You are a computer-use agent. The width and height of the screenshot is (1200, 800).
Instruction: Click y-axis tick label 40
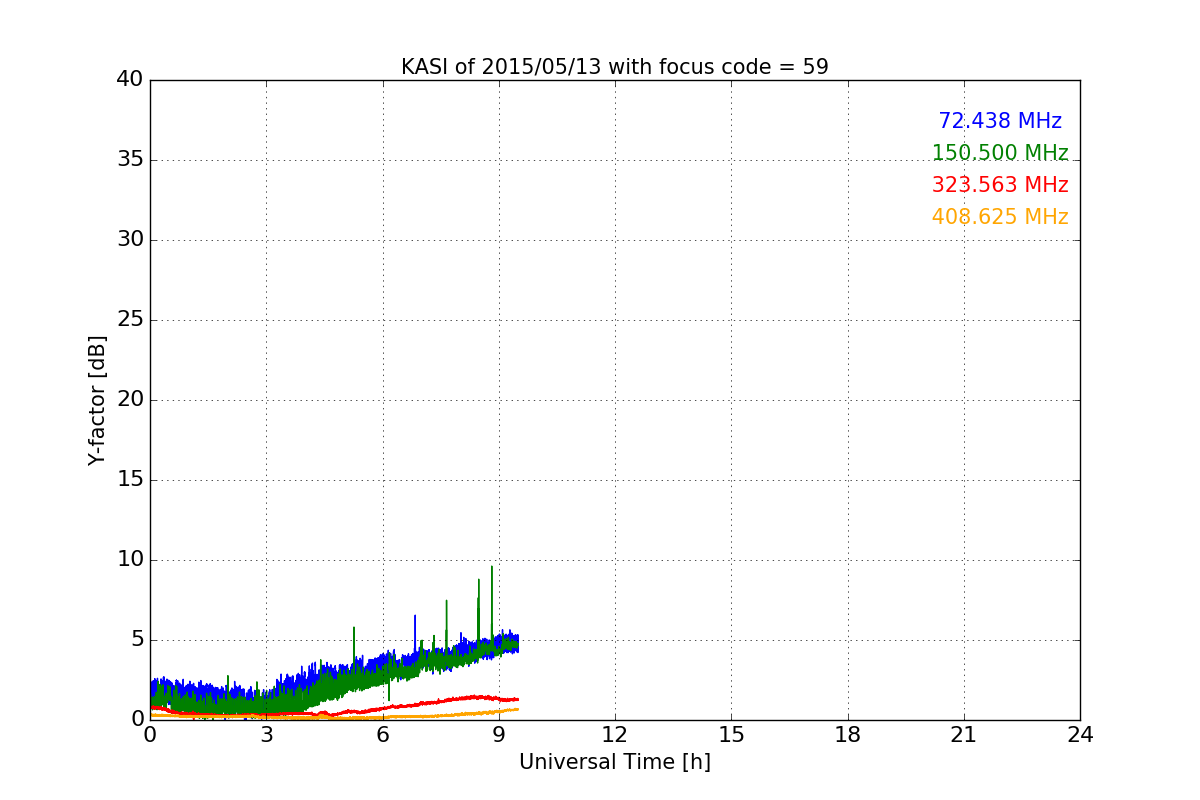pos(130,79)
